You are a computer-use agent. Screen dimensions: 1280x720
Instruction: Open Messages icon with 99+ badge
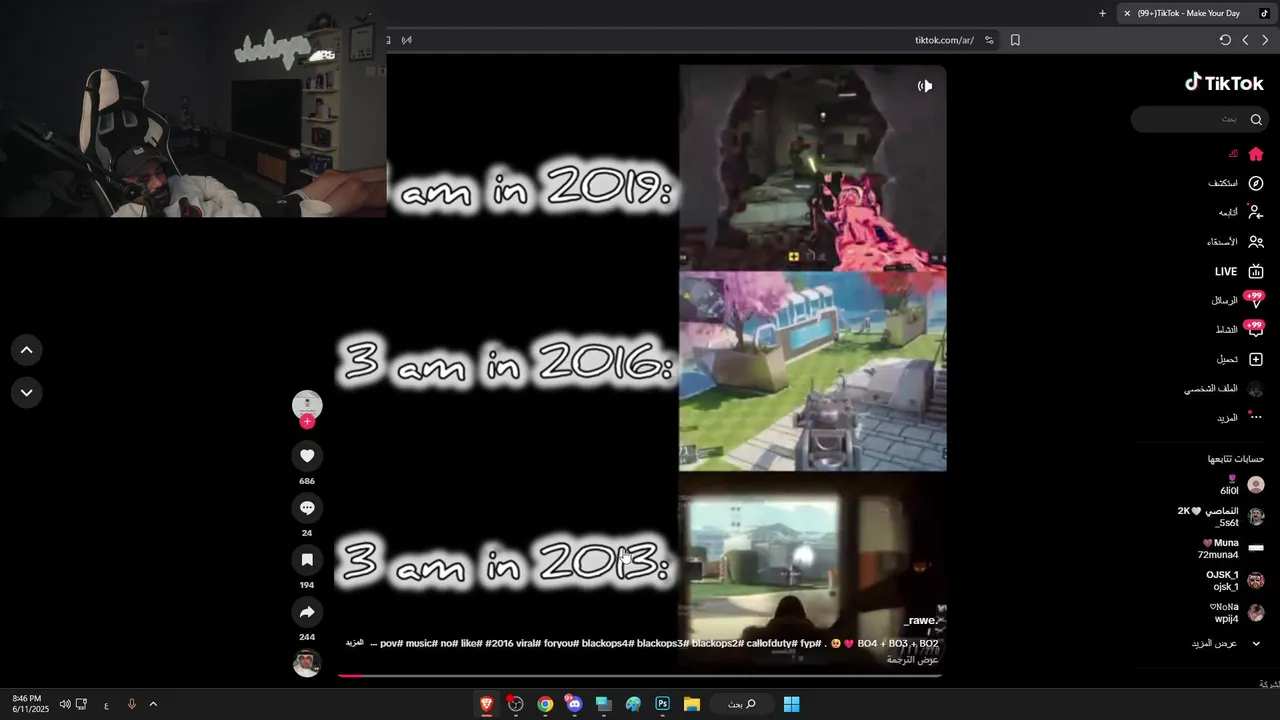pos(1254,300)
